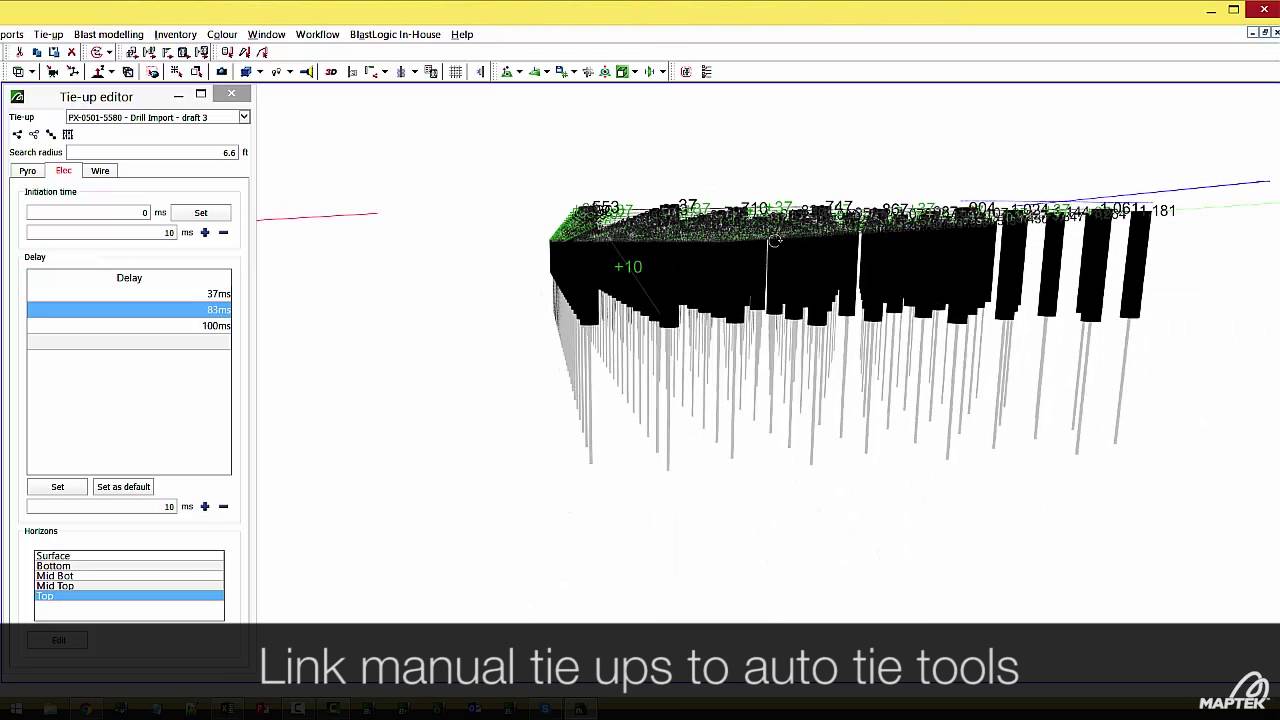Click the Set as default button
This screenshot has height=720, width=1280.
click(x=124, y=487)
